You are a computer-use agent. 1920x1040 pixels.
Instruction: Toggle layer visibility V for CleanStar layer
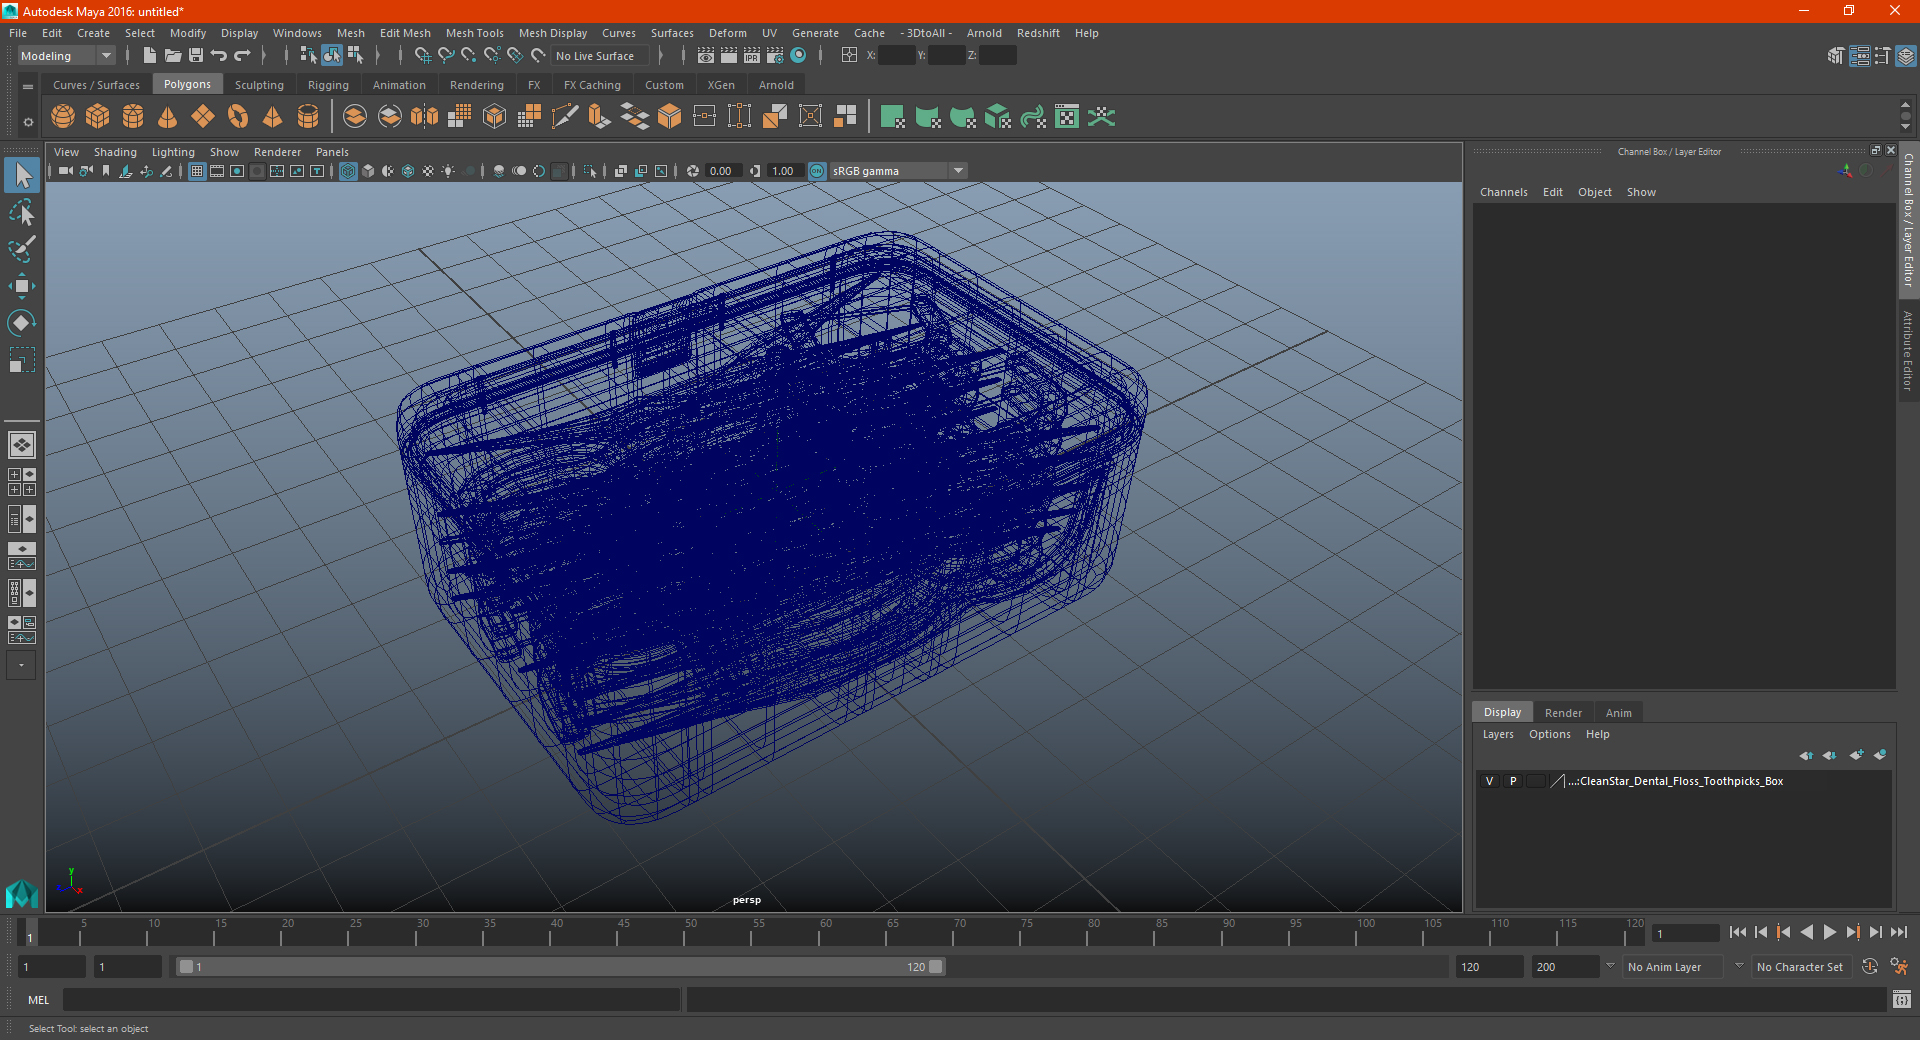pyautogui.click(x=1489, y=781)
